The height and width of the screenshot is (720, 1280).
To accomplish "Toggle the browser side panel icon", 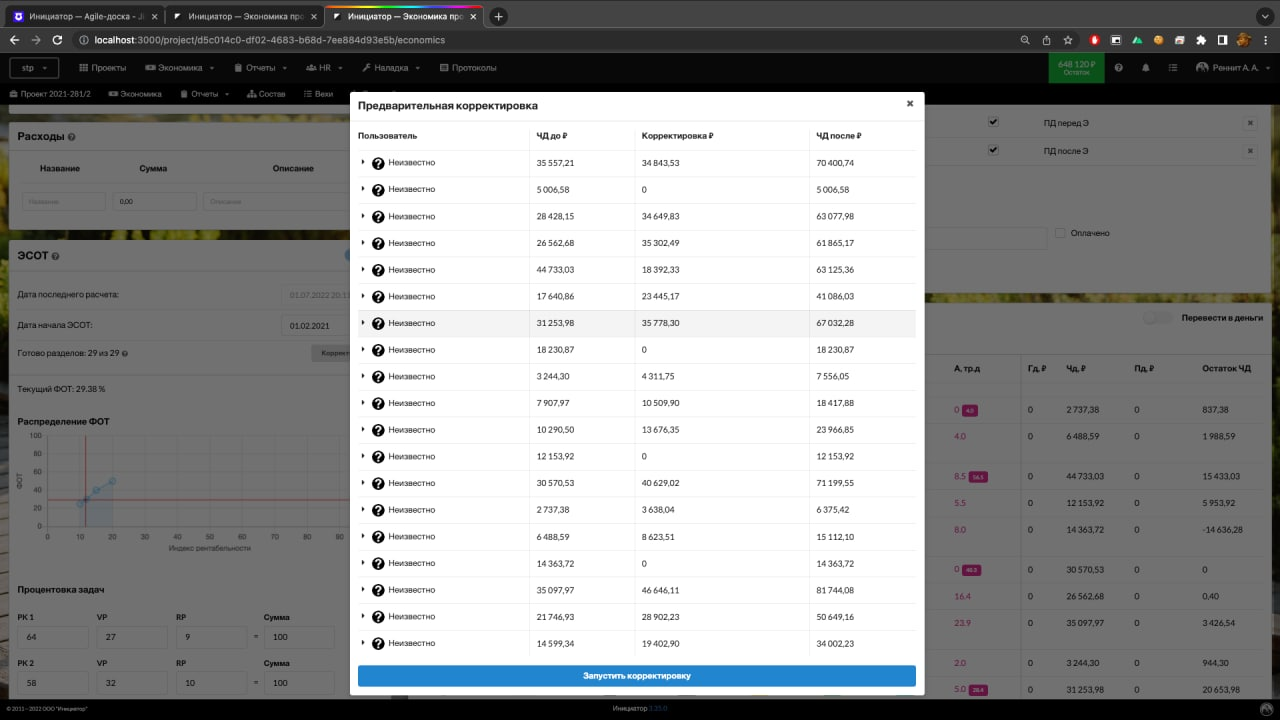I will pos(1222,40).
